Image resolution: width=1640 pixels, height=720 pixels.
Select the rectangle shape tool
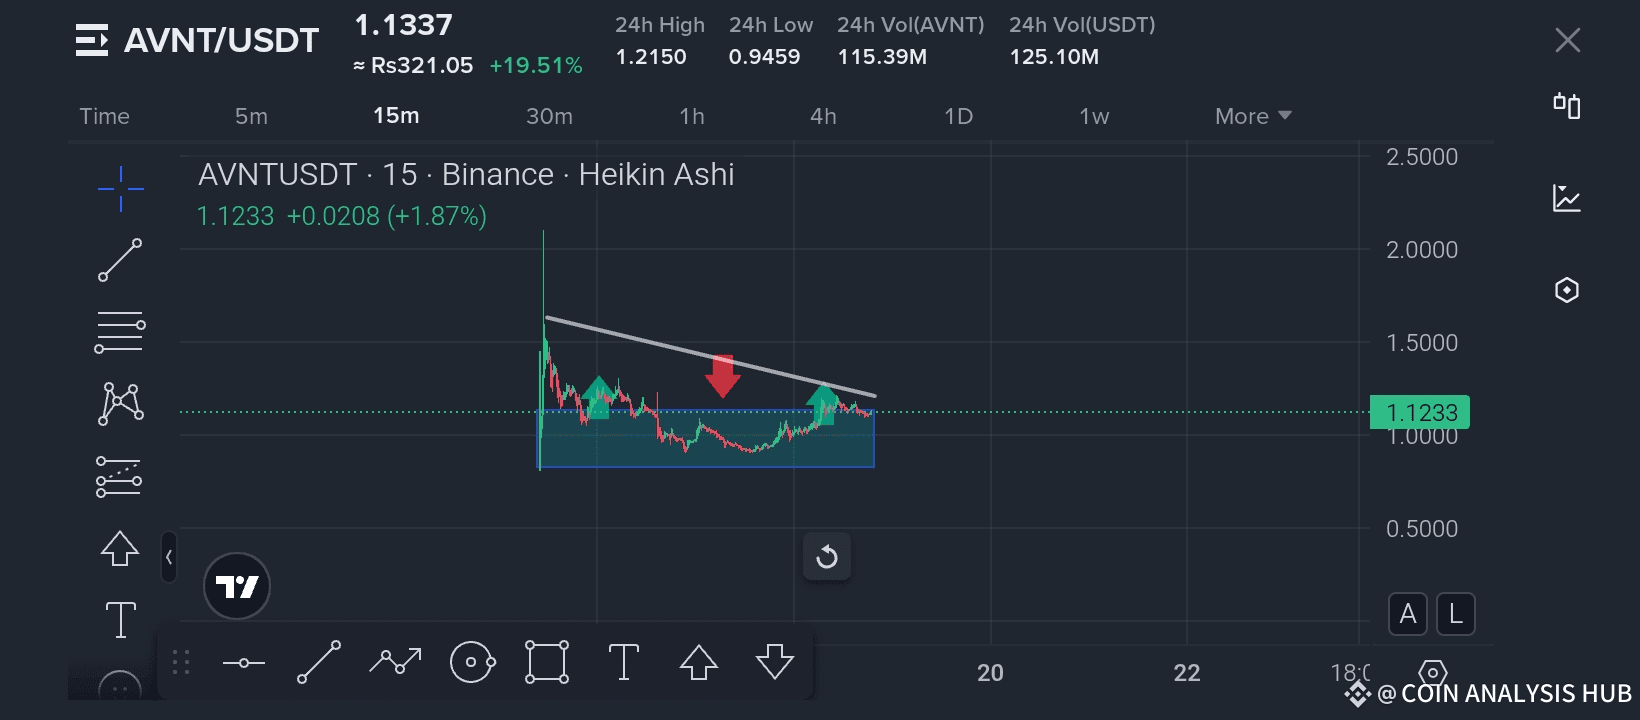click(x=547, y=662)
